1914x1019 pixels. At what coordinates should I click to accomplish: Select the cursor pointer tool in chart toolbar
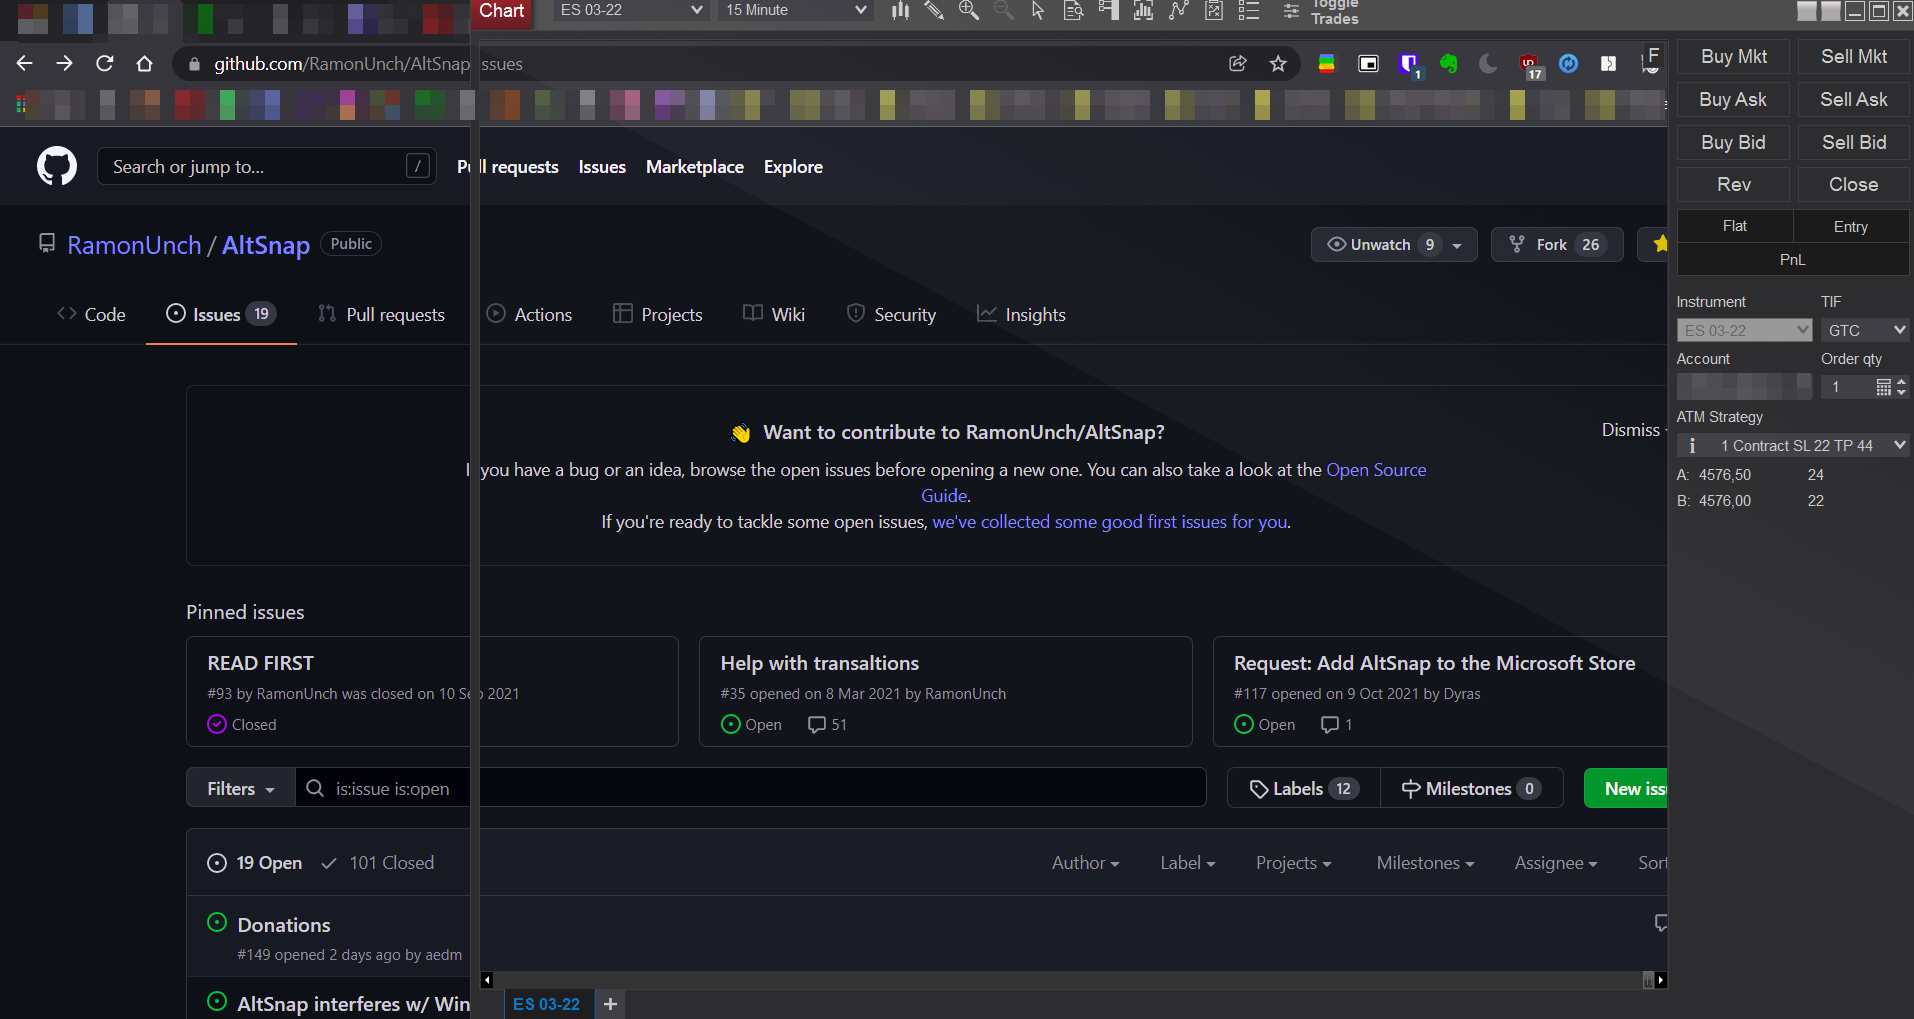(1038, 11)
